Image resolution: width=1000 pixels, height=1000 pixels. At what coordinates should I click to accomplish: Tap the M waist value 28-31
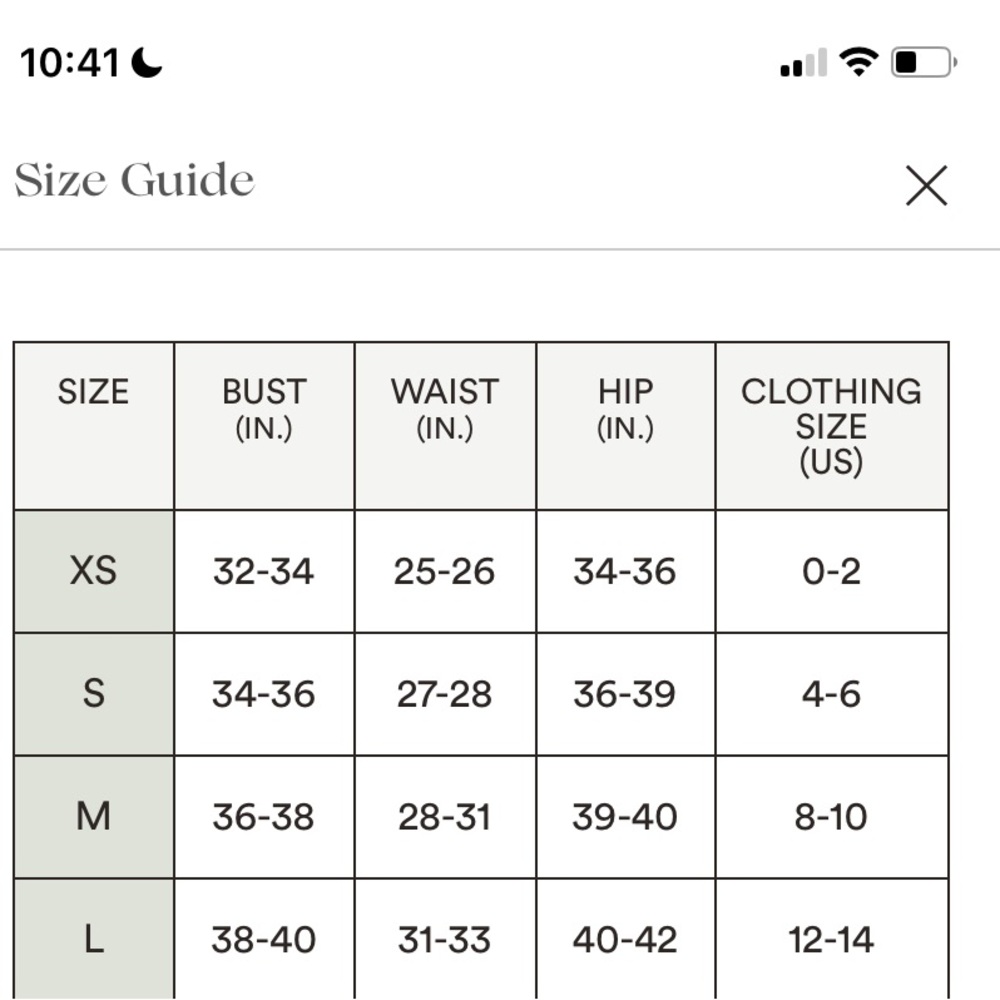[445, 816]
